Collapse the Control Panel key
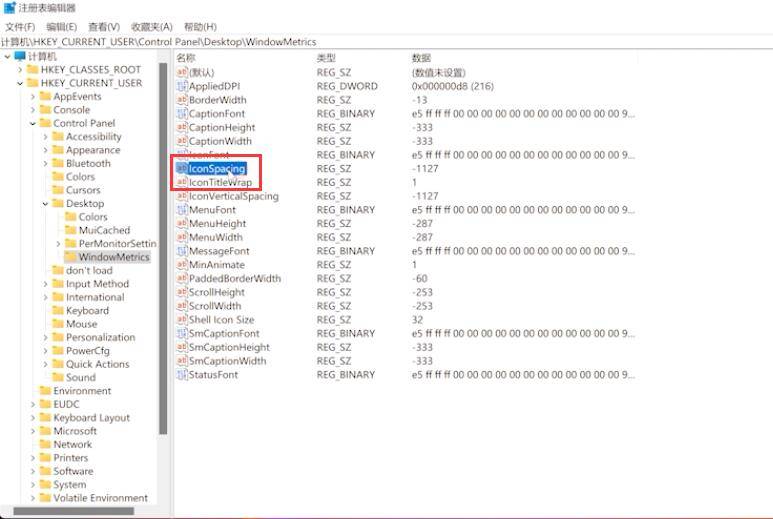This screenshot has width=773, height=519. point(33,123)
